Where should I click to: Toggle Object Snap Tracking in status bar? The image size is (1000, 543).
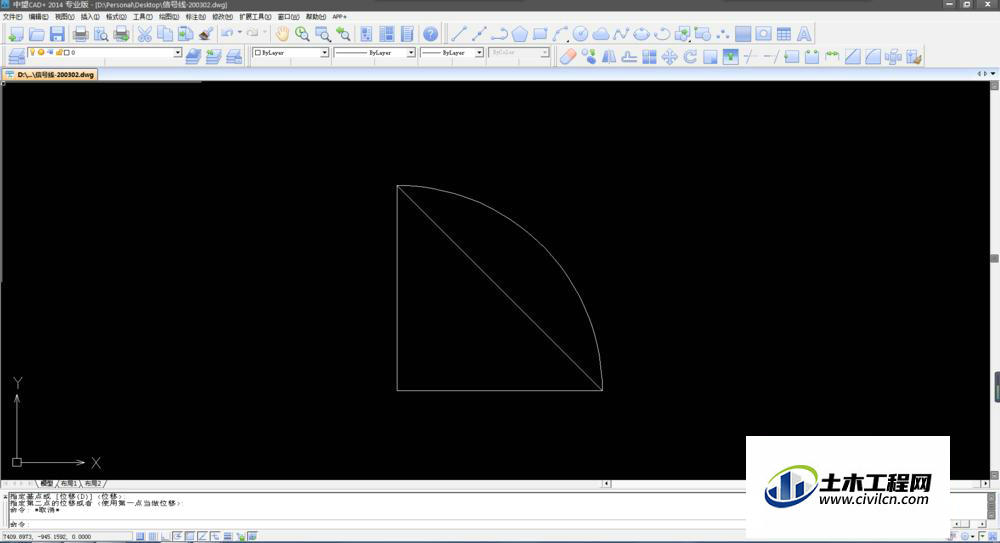click(x=203, y=537)
